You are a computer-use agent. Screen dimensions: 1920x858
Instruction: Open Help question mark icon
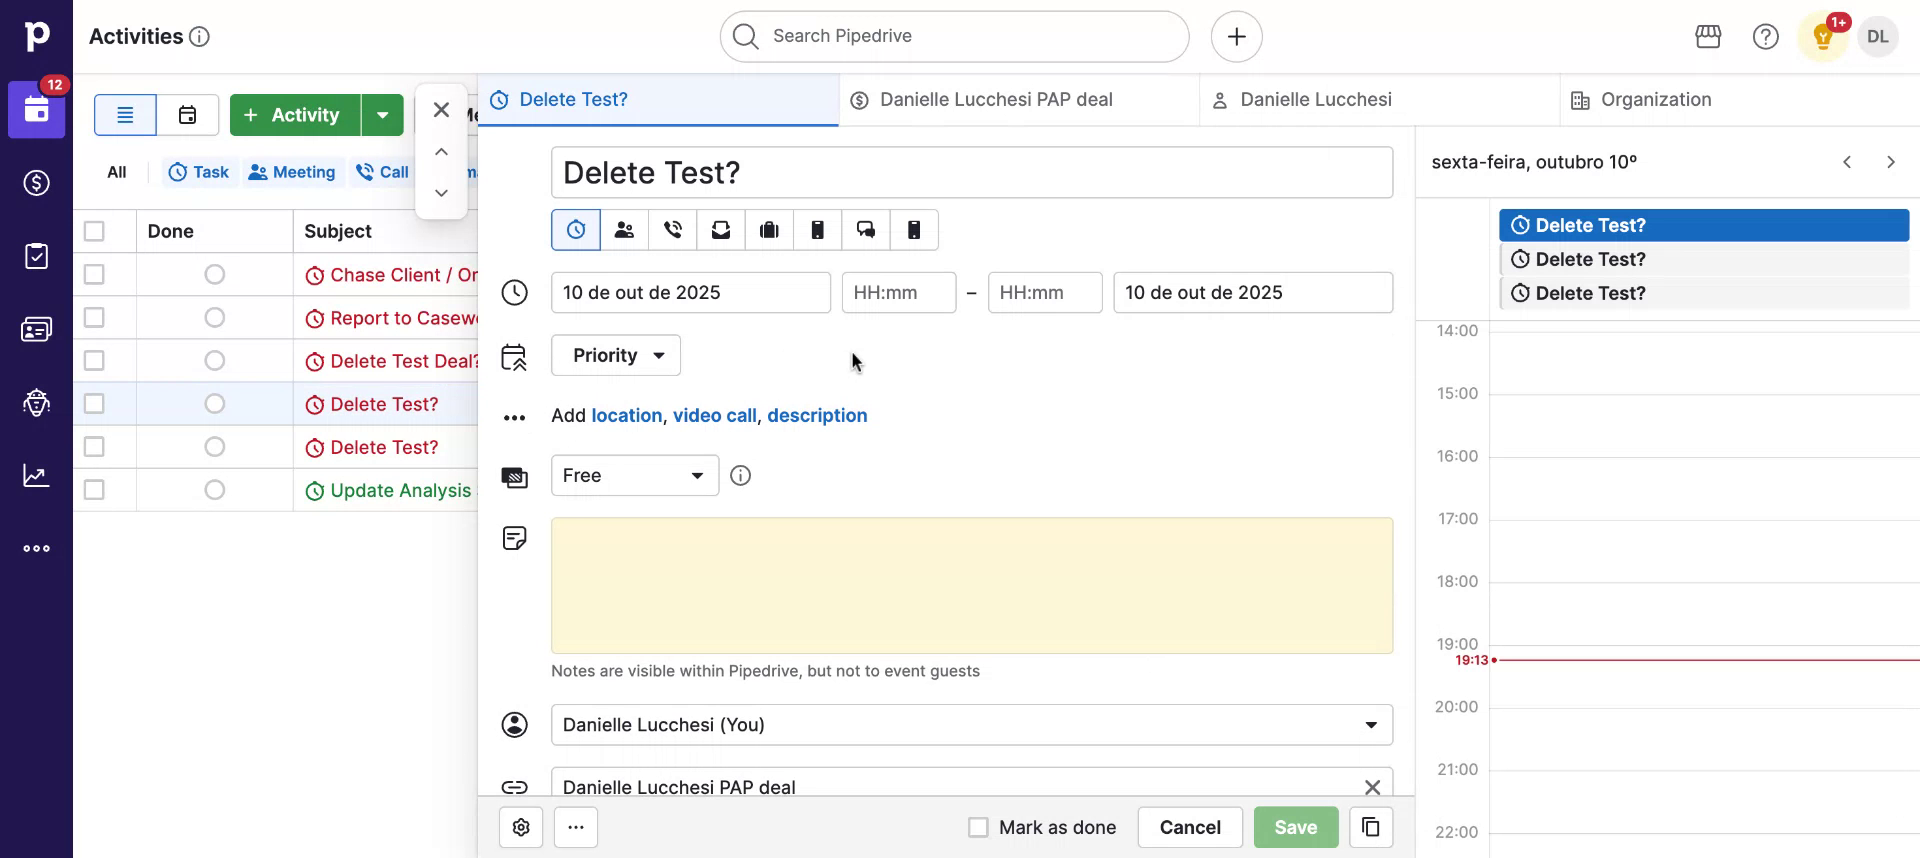[1766, 37]
